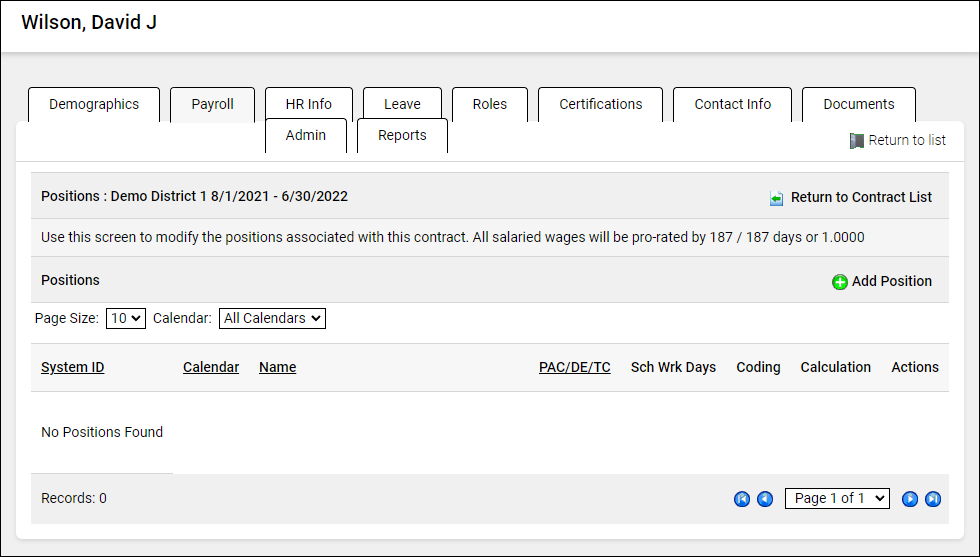Image resolution: width=980 pixels, height=557 pixels.
Task: Switch to the Demographics tab
Action: tap(94, 104)
